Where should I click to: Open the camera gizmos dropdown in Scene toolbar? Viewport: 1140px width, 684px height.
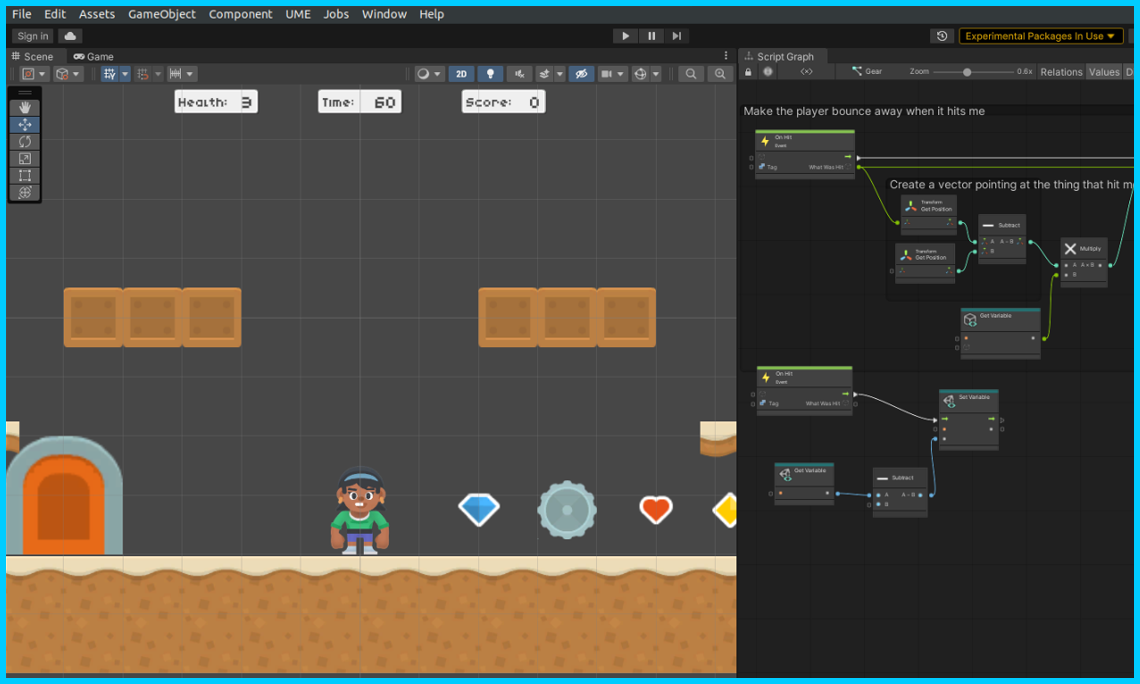click(612, 73)
